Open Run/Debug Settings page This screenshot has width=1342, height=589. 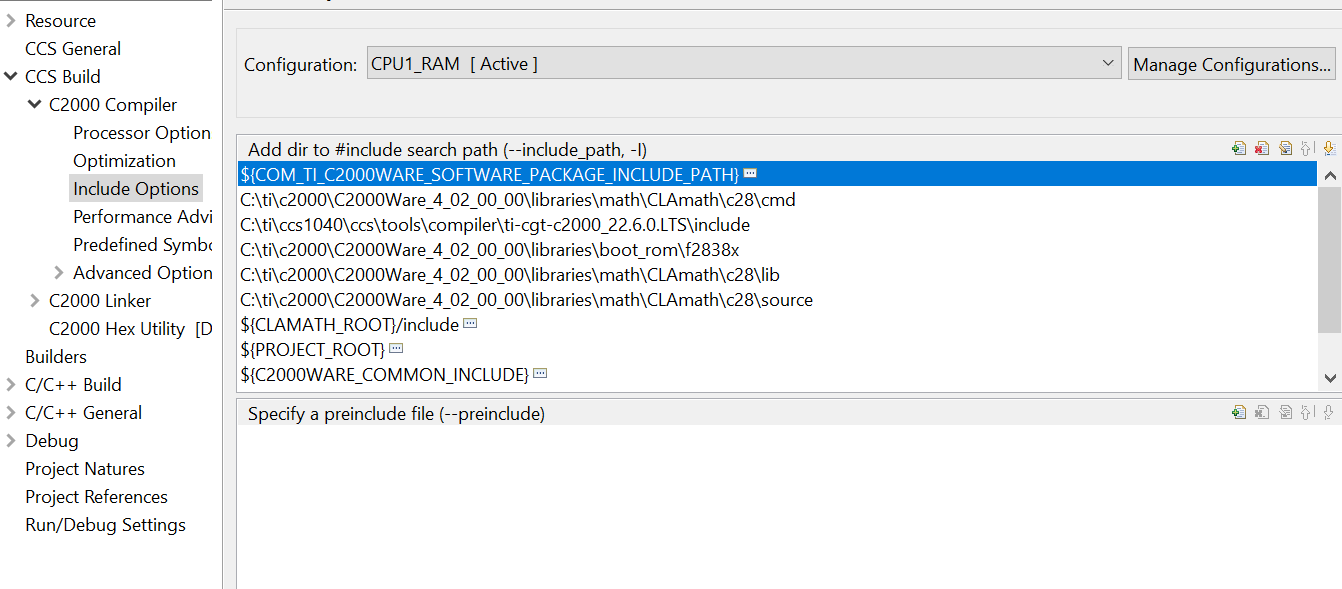coord(105,524)
